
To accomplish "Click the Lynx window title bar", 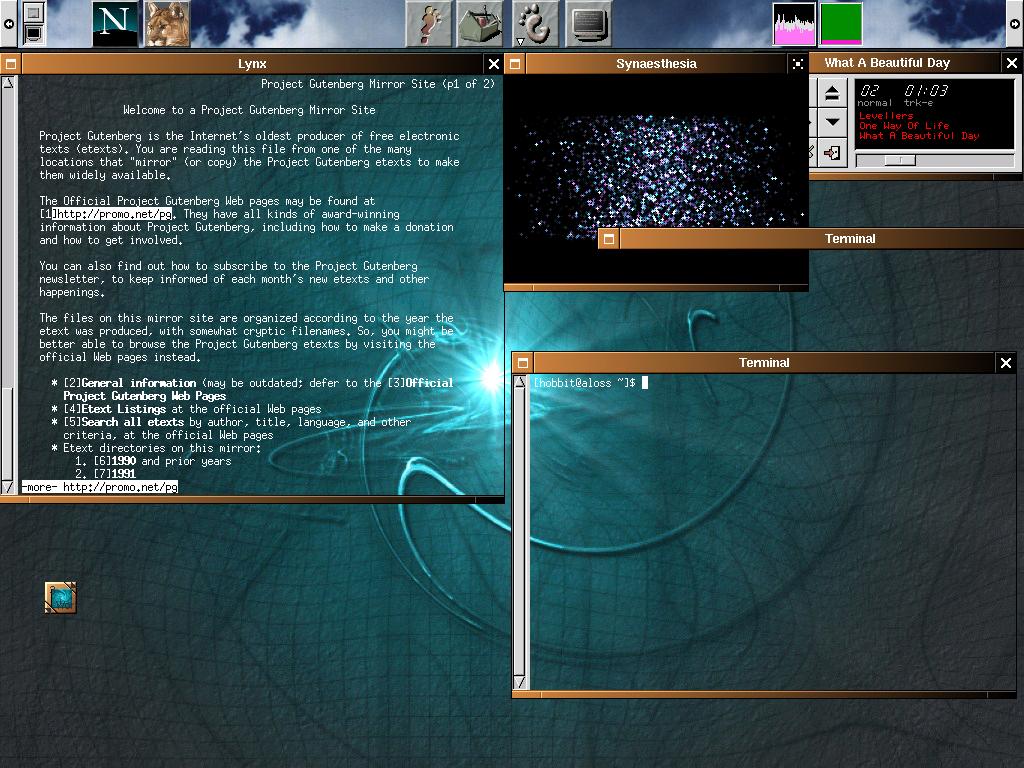I will click(252, 64).
